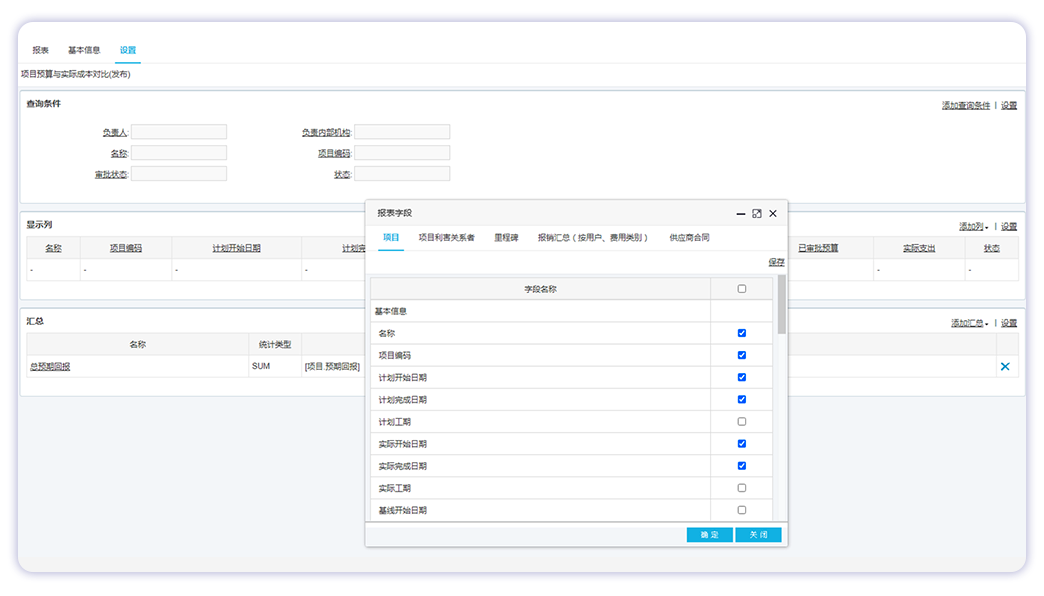The height and width of the screenshot is (596, 1044).
Task: Check the 实际工期 field checkbox
Action: tap(741, 488)
